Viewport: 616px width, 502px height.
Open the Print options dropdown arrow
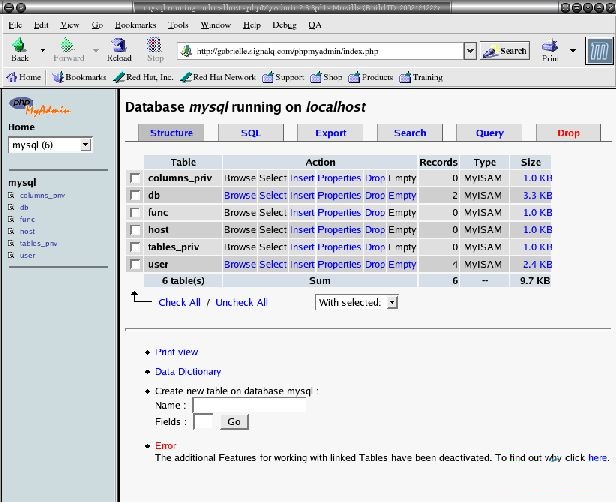[573, 50]
